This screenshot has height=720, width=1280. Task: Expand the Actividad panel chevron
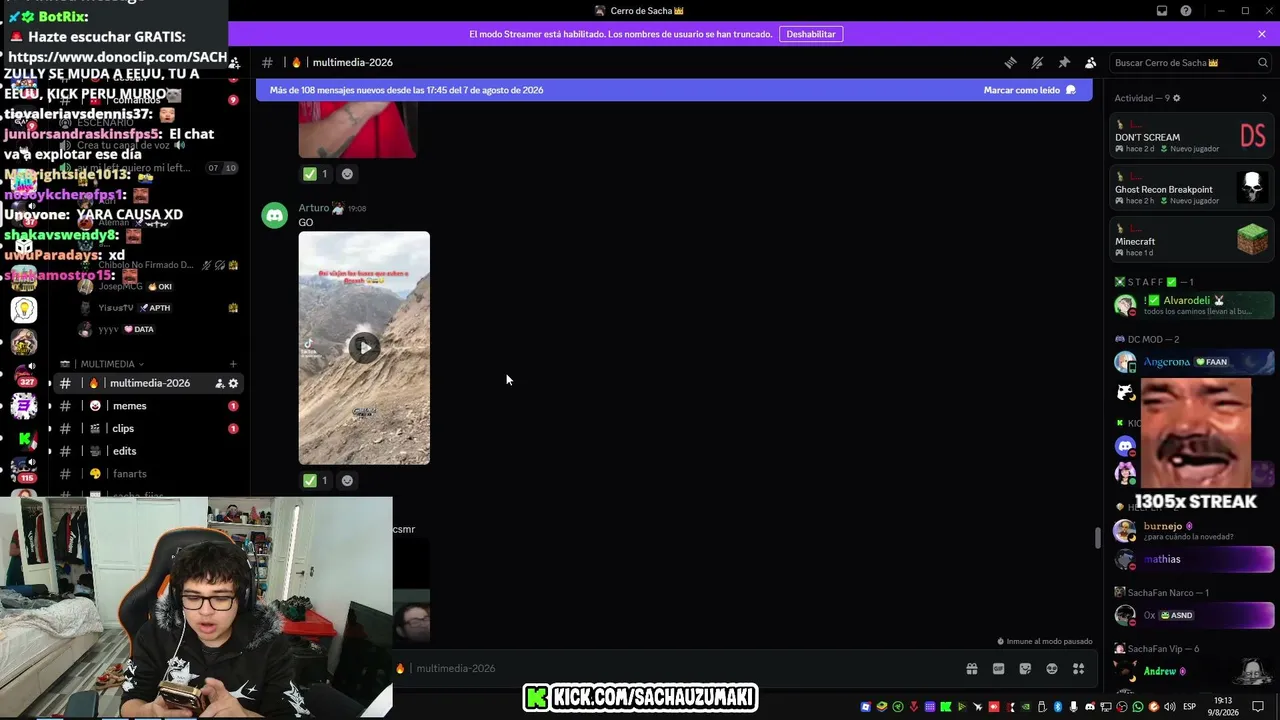1264,98
